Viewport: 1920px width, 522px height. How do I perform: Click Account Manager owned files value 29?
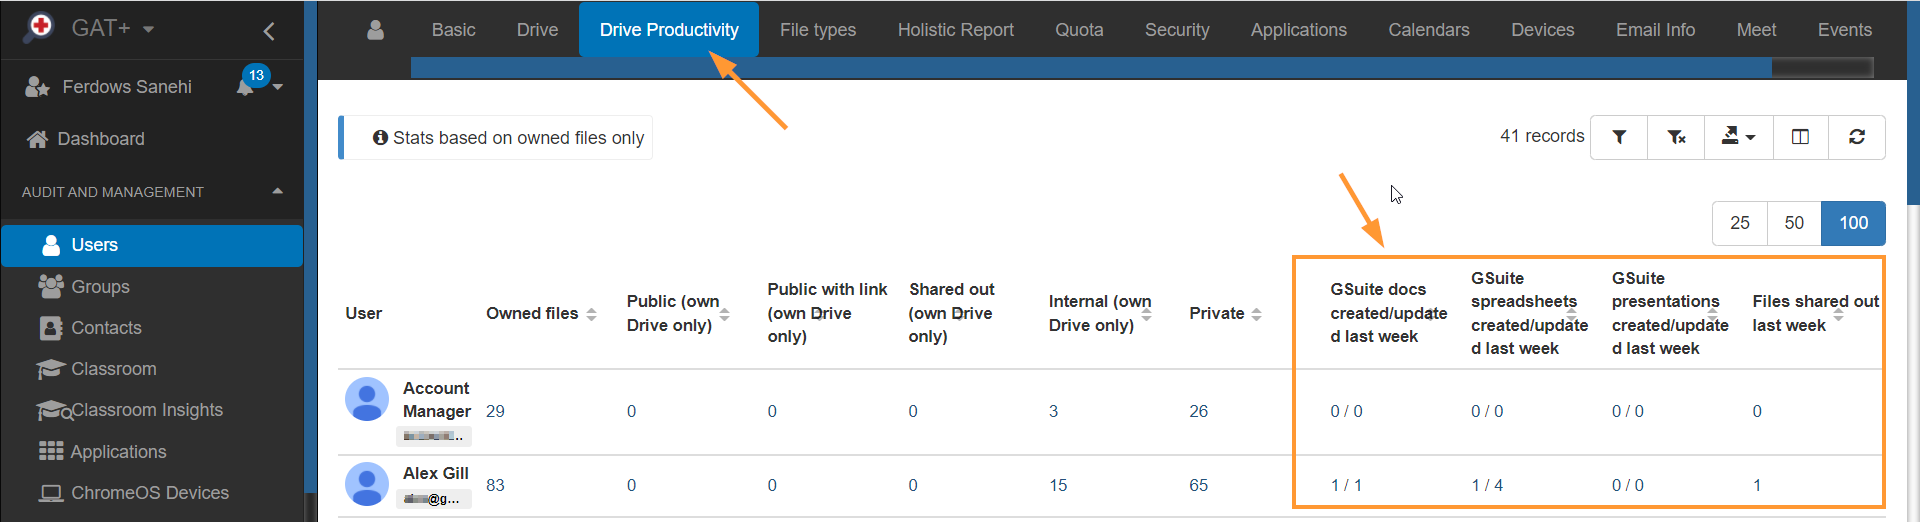495,411
